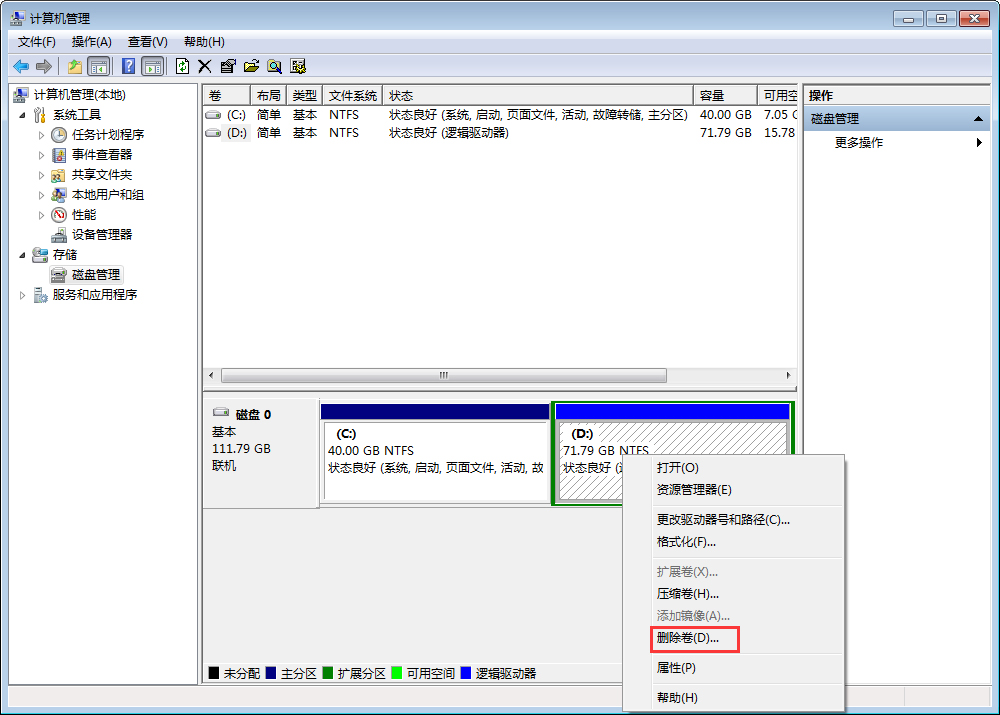Click the Delete (X) toolbar icon
The image size is (1000, 715).
pos(203,66)
